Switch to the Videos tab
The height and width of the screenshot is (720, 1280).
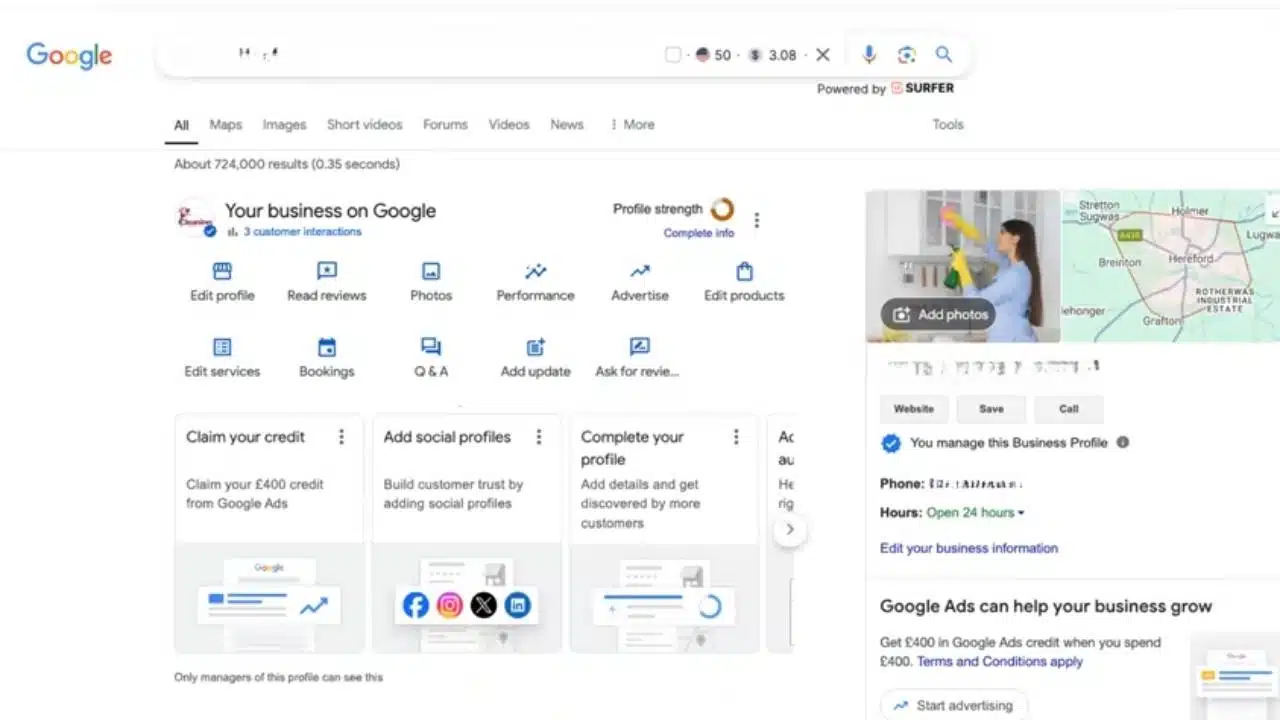point(509,125)
